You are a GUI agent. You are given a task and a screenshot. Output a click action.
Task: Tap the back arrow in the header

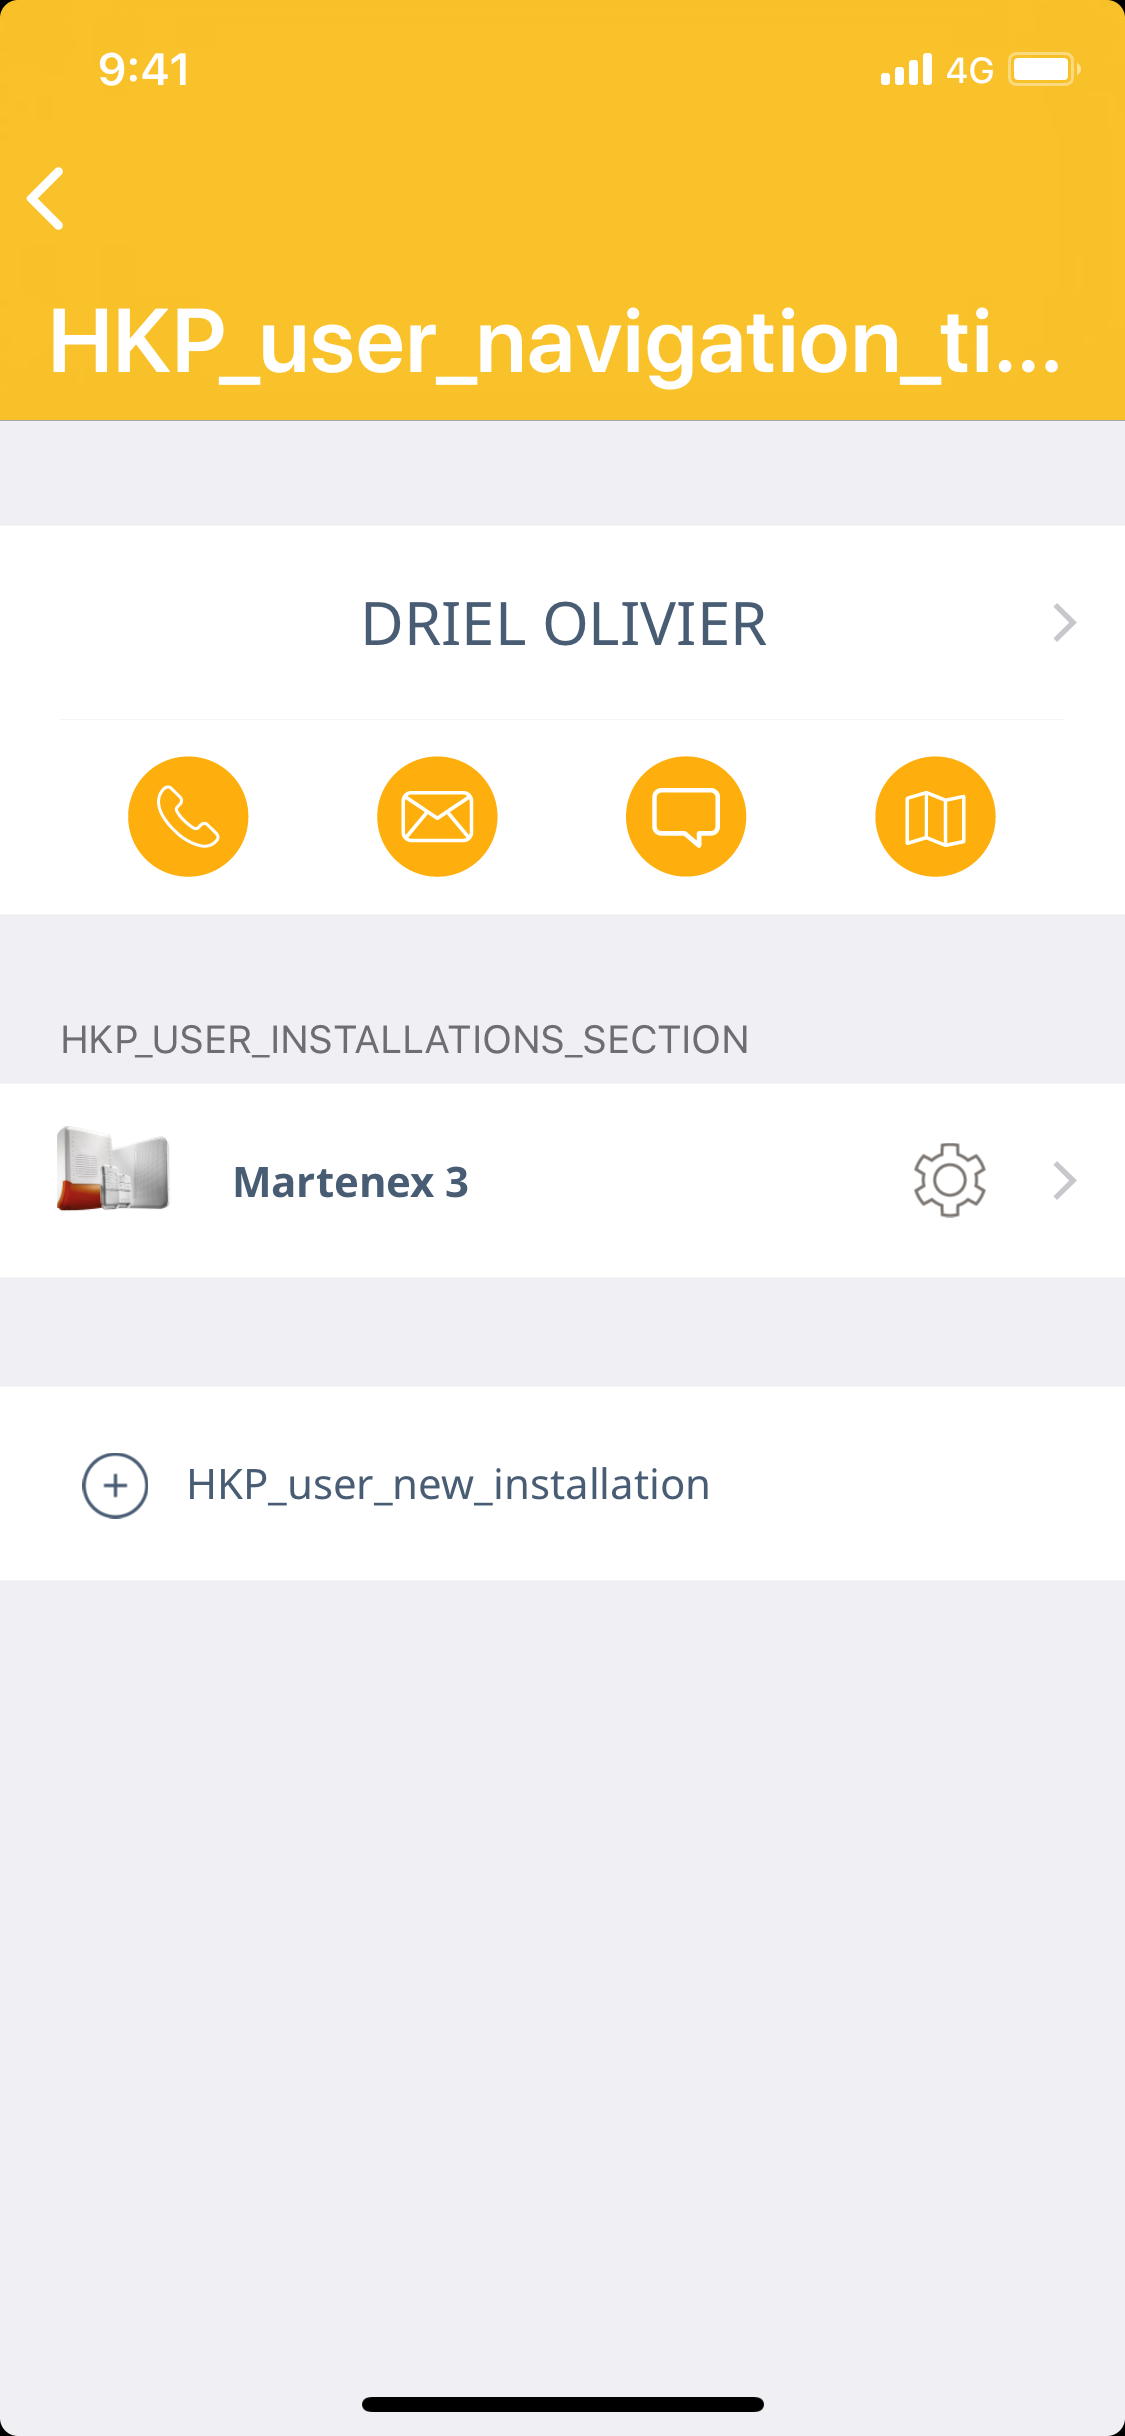pyautogui.click(x=46, y=198)
